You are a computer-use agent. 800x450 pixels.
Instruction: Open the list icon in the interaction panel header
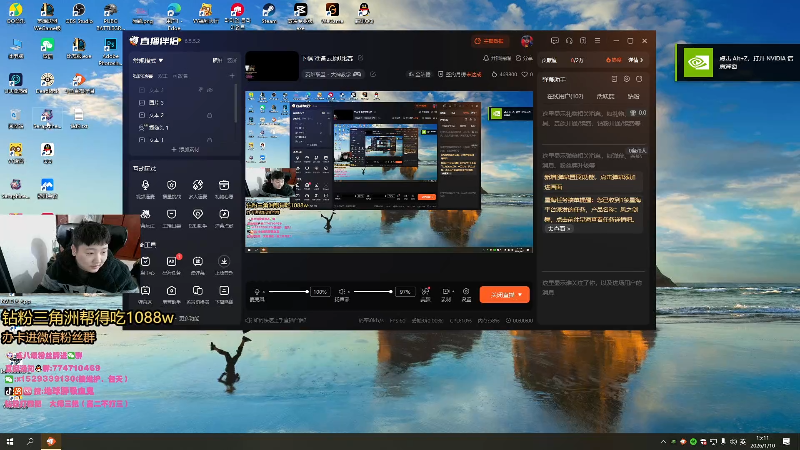pyautogui.click(x=614, y=79)
